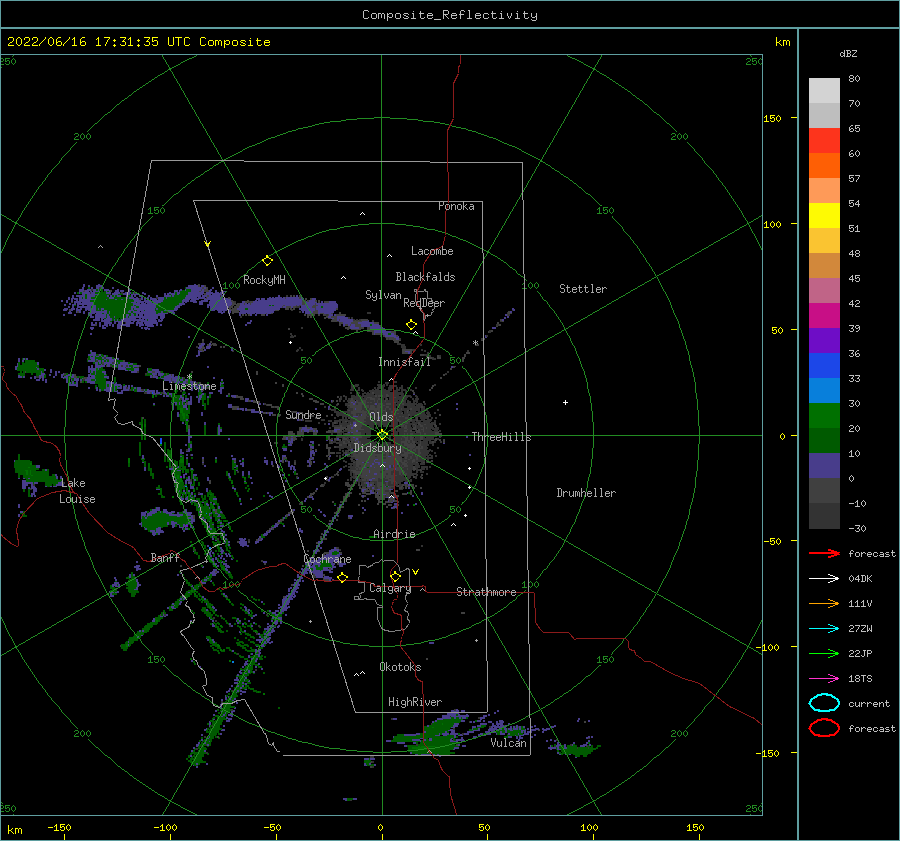Click the yellow radar site marker at center
900x841 pixels.
(x=382, y=435)
